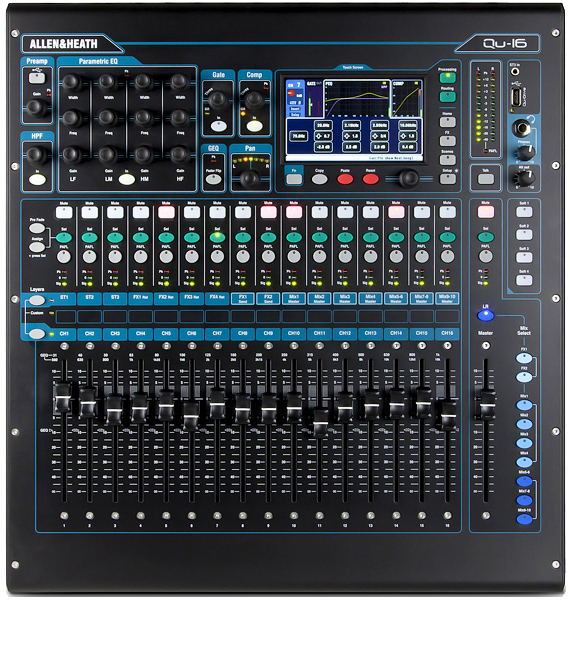
Task: Toggle the Parametric EQ In button
Action: [127, 179]
